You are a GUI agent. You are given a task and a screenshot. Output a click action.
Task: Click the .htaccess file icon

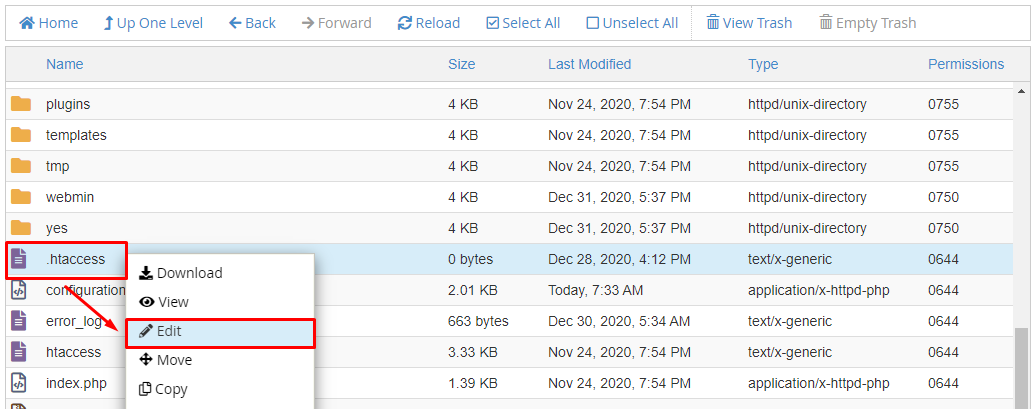point(19,259)
